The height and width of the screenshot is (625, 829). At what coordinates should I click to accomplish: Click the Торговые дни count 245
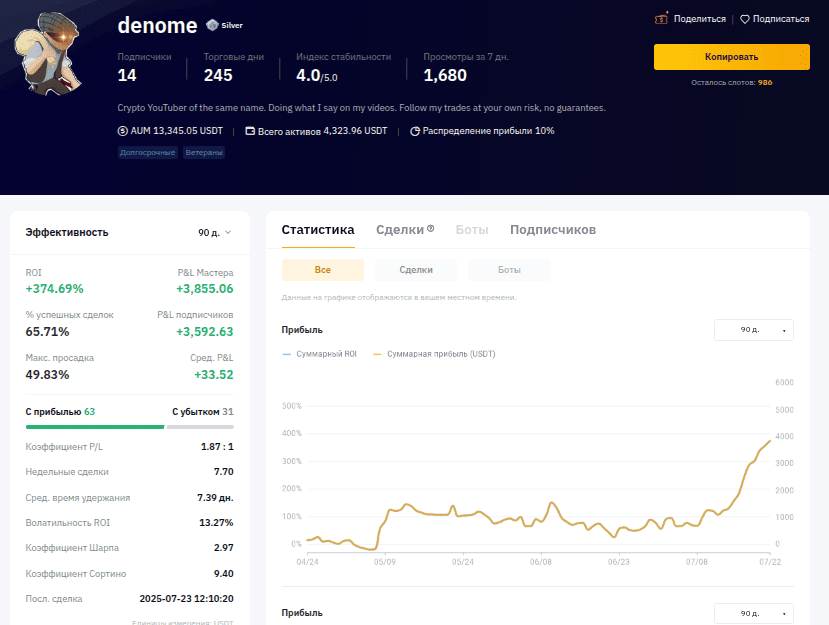[x=218, y=75]
